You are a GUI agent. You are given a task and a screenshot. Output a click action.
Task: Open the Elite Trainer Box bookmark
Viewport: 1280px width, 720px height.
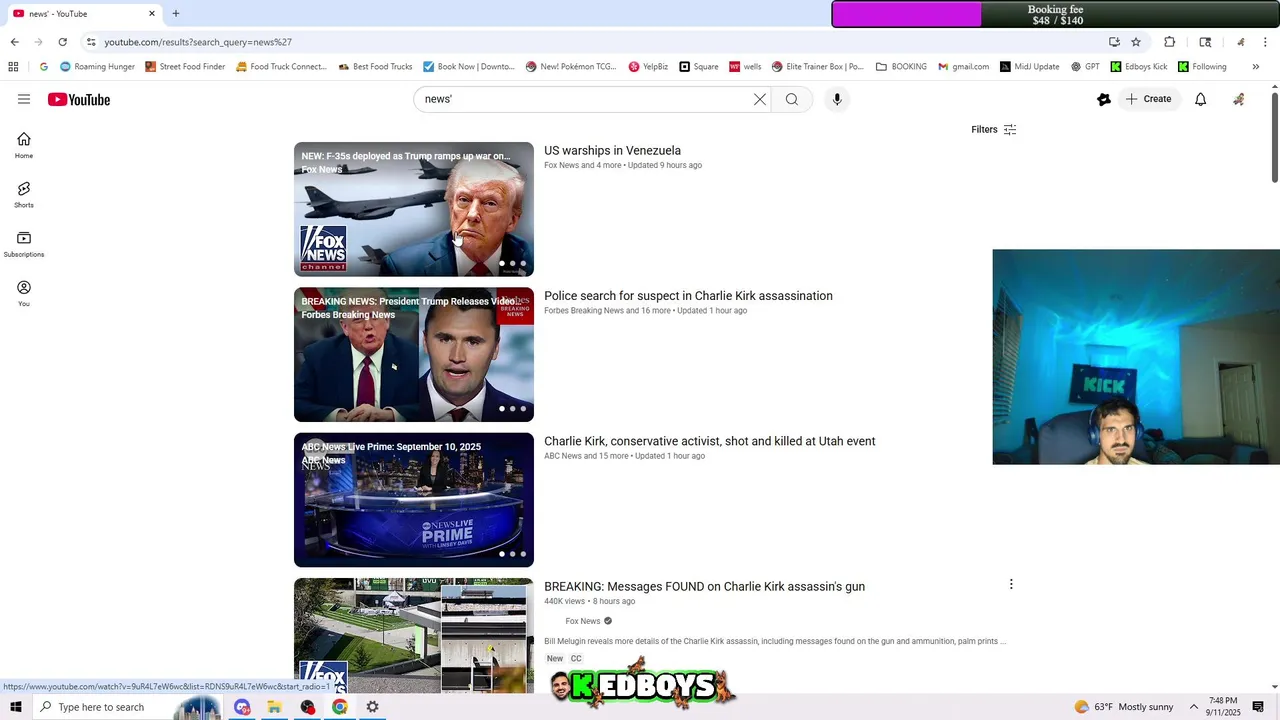(818, 67)
